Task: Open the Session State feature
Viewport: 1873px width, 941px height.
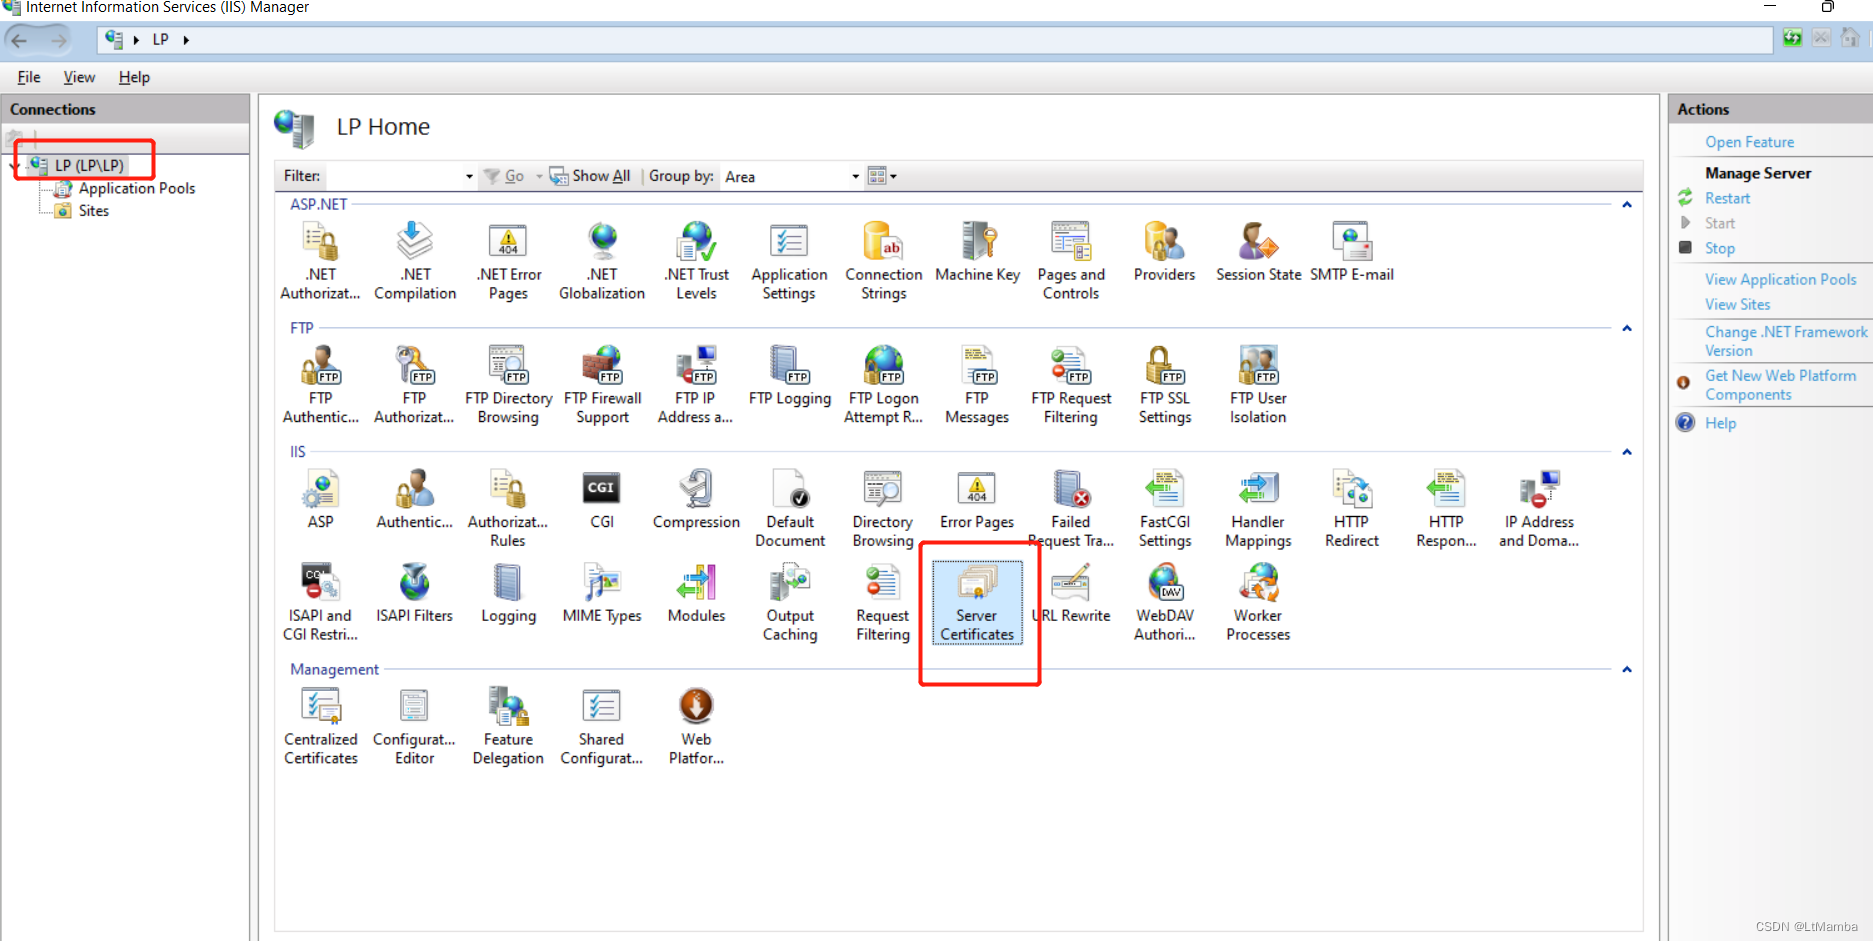Action: pos(1258,253)
